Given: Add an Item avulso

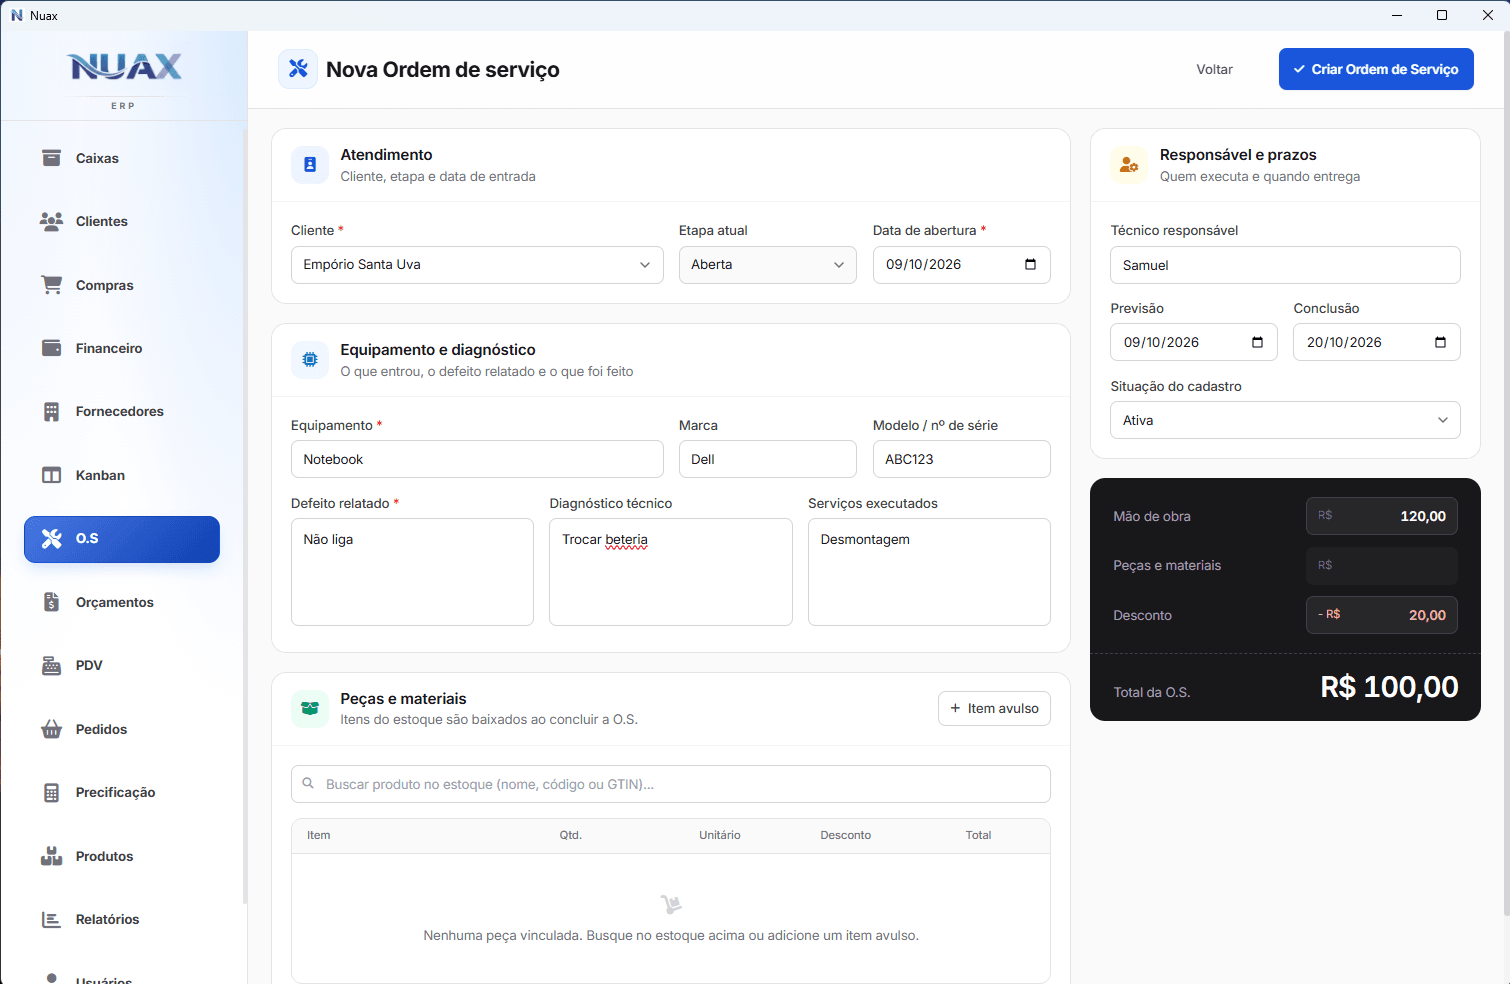Looking at the screenshot, I should point(994,708).
